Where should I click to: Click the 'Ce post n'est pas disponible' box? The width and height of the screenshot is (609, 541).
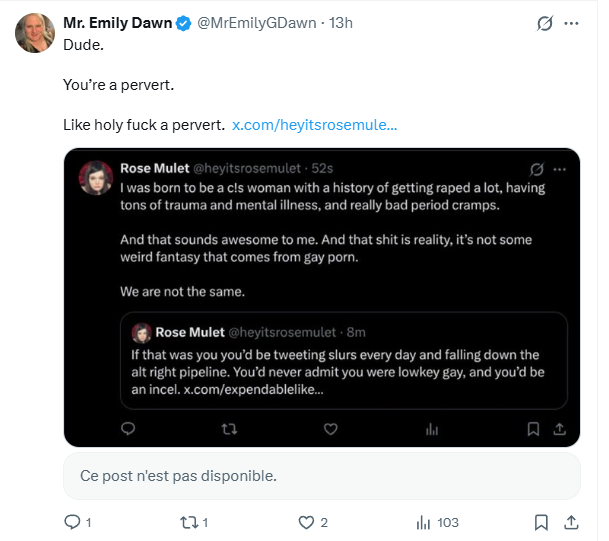click(x=321, y=476)
